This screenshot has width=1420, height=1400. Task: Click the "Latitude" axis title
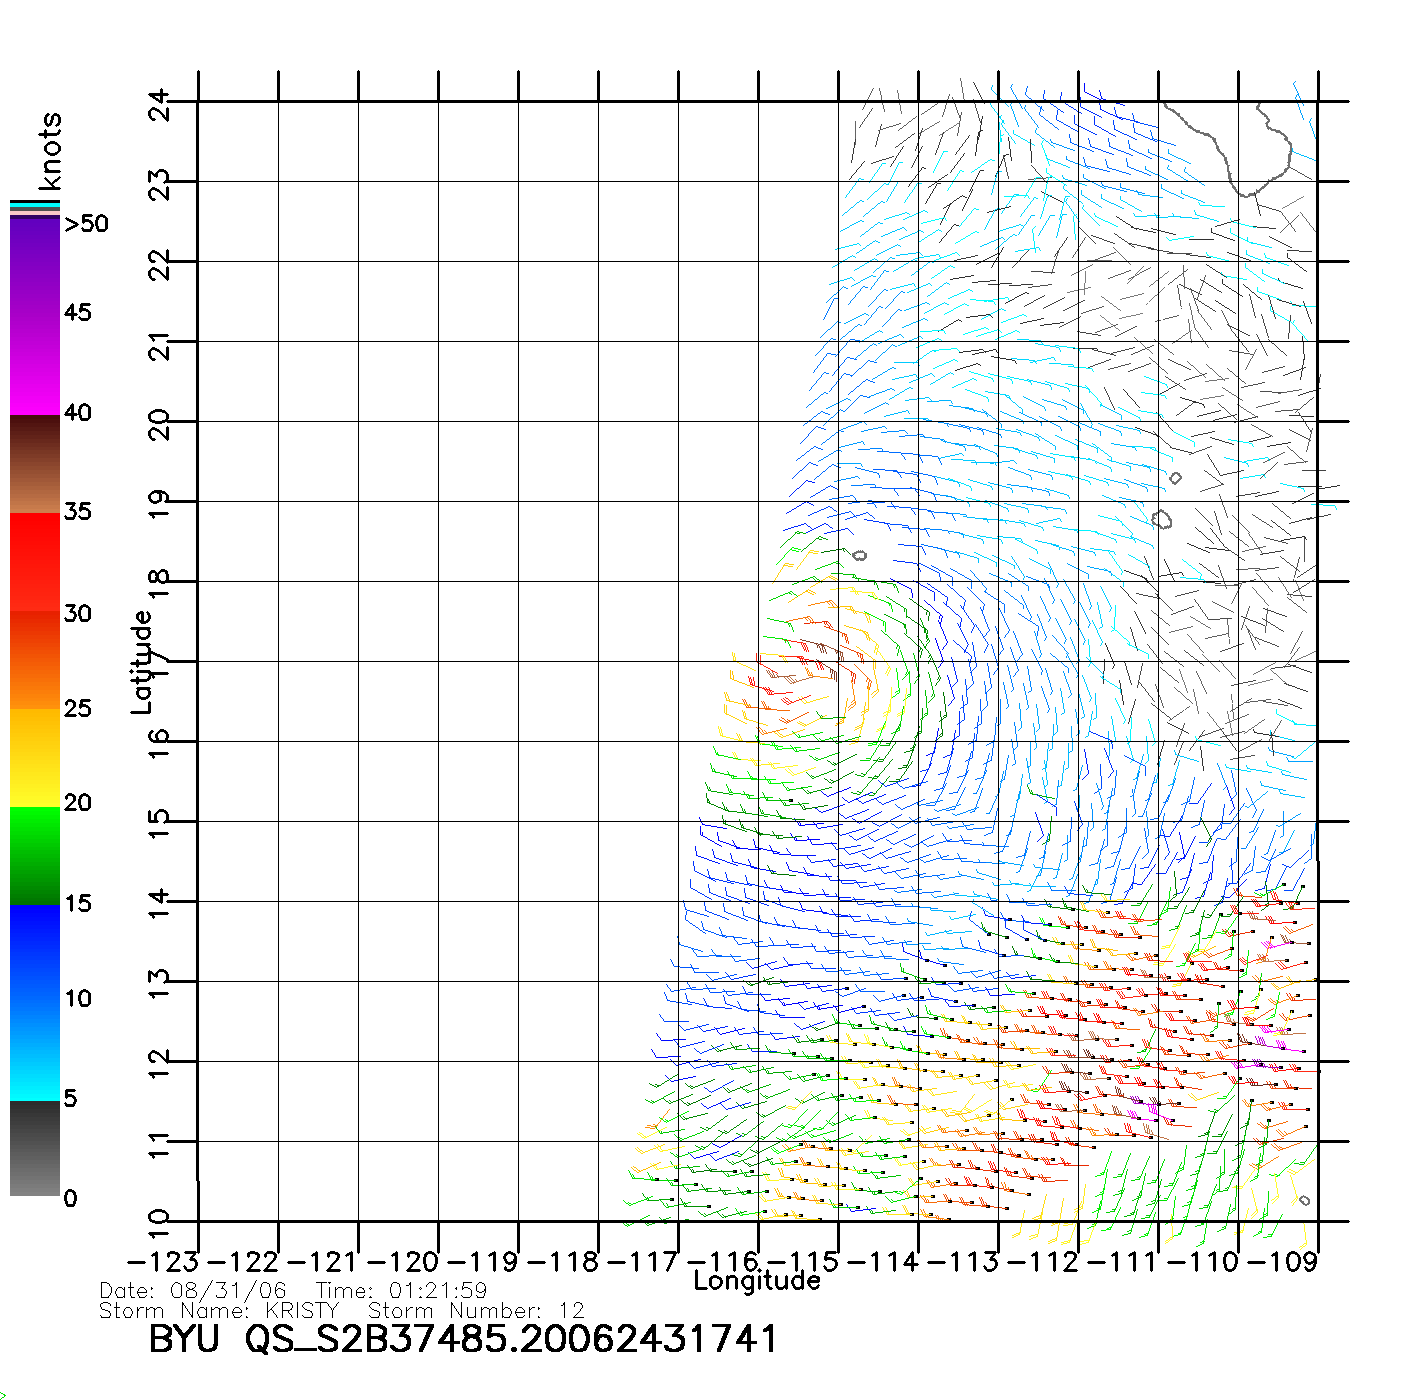pyautogui.click(x=142, y=662)
